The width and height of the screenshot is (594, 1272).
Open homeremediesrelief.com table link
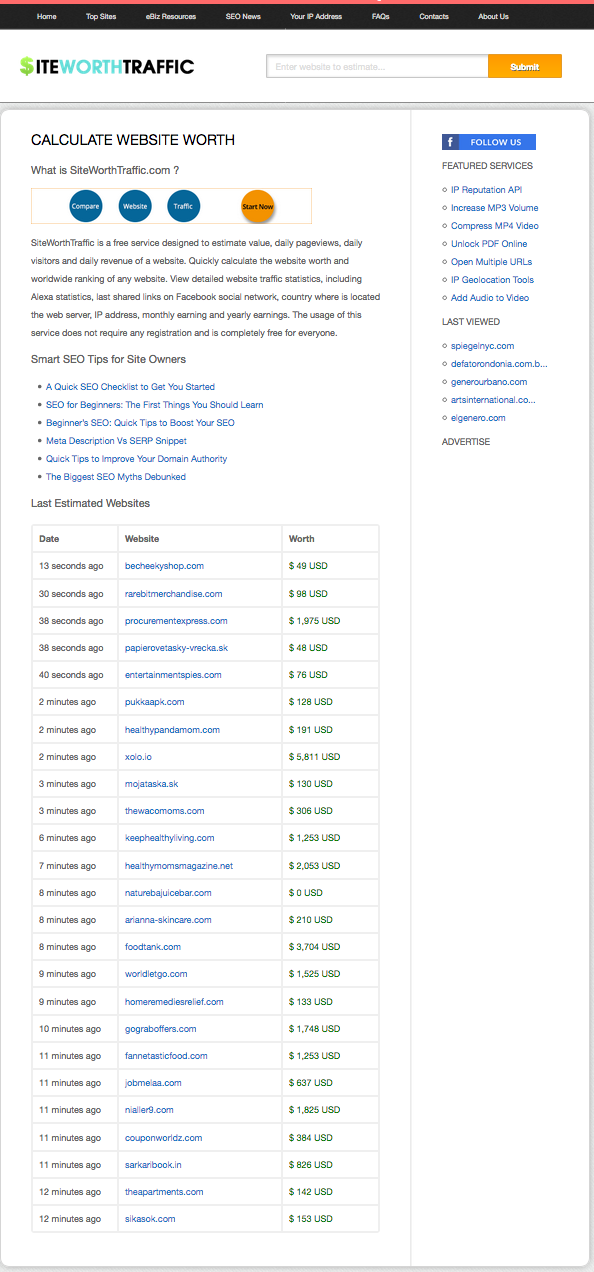coord(174,1002)
